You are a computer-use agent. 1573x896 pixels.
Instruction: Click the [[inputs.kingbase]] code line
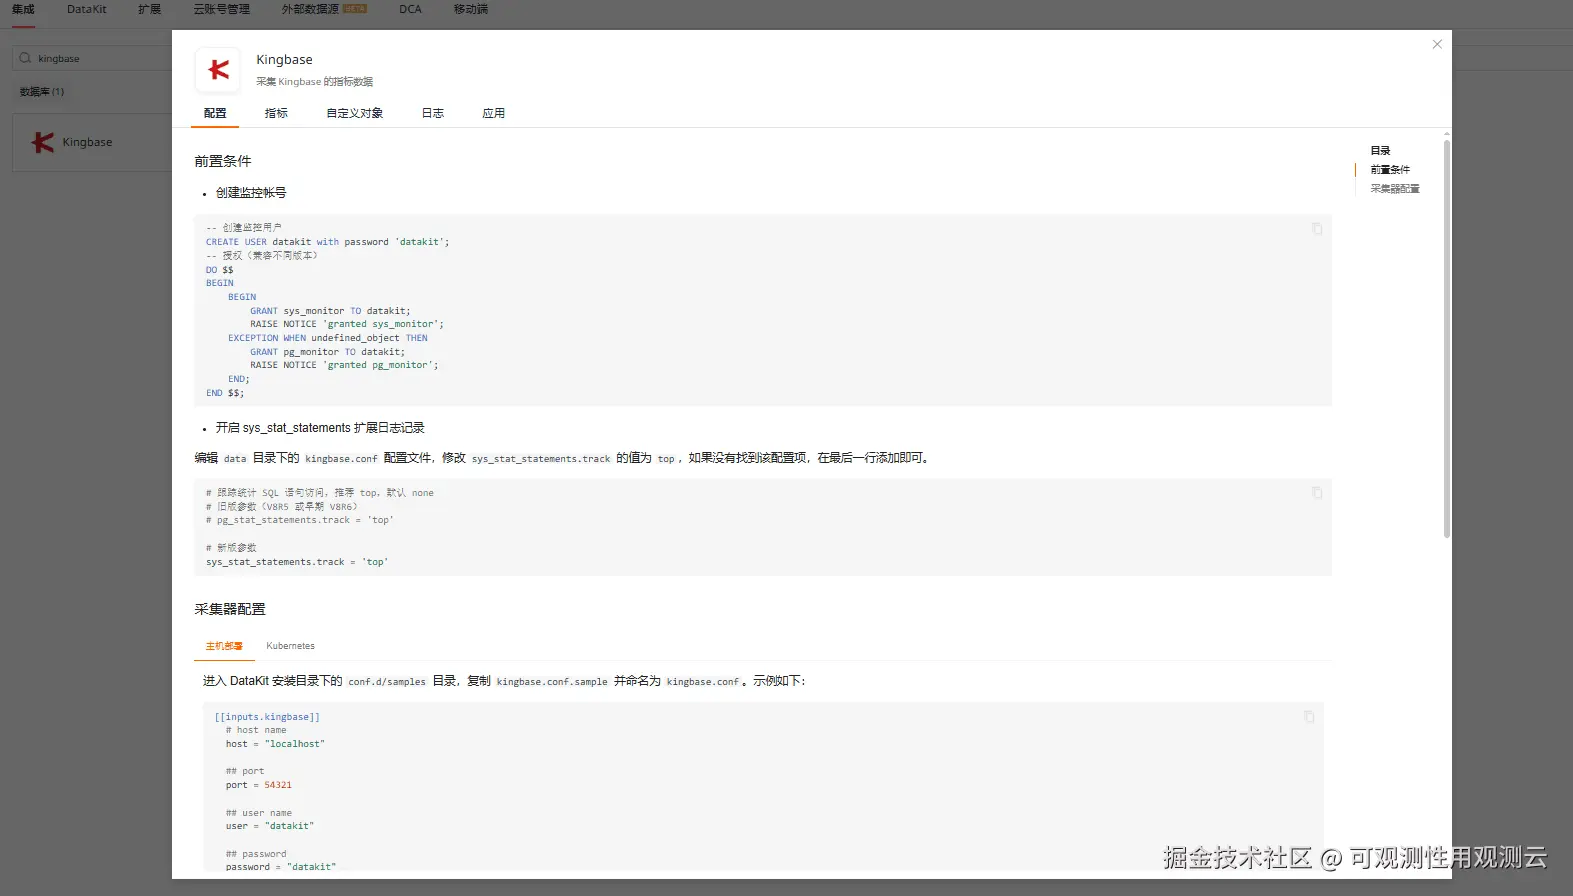point(267,717)
